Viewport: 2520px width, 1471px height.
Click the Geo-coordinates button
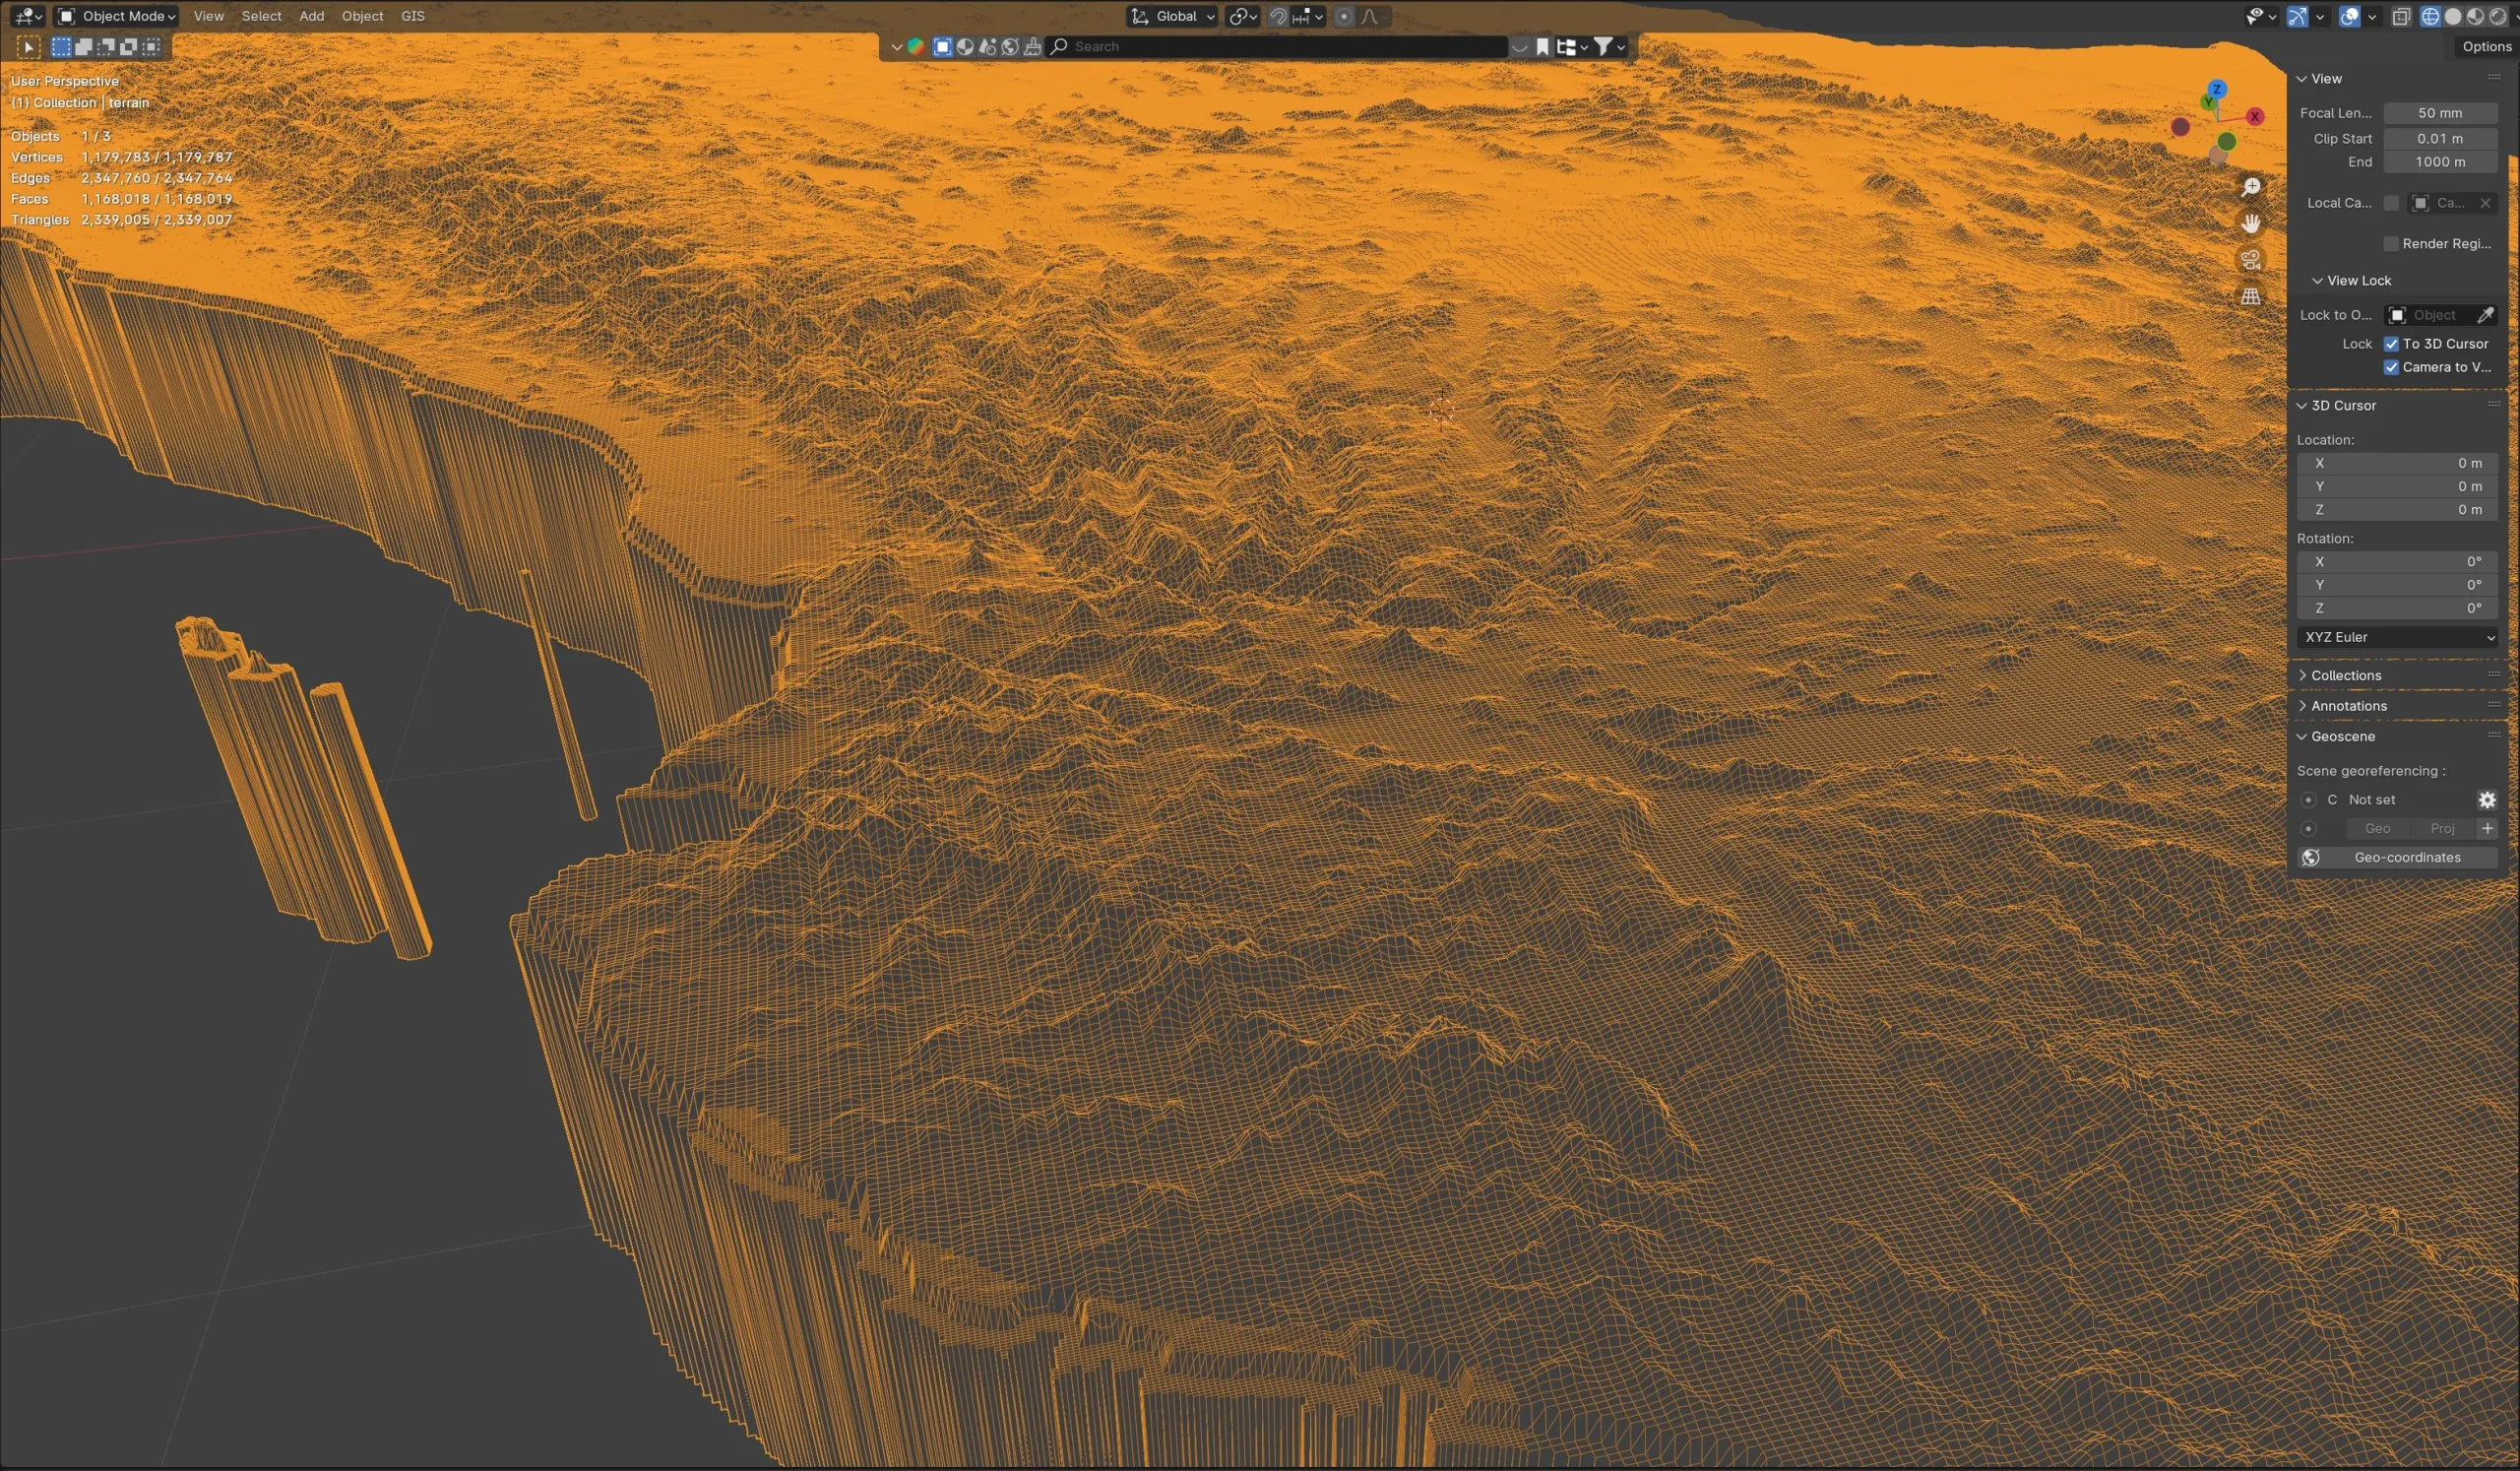pos(2406,858)
